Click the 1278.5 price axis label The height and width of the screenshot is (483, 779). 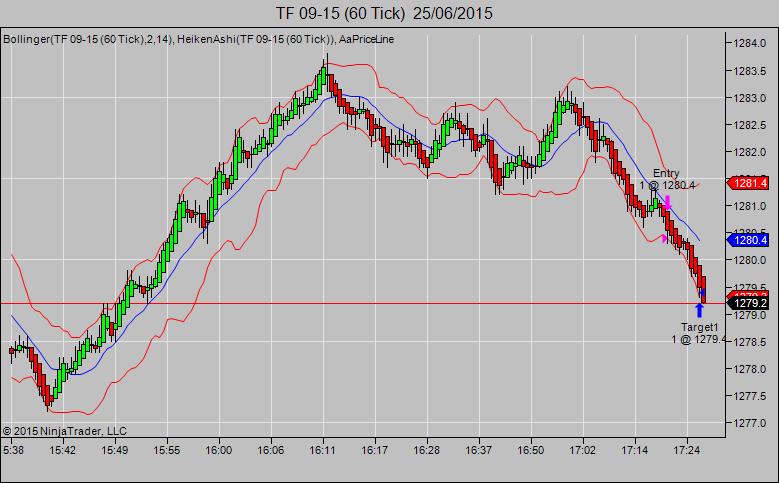pyautogui.click(x=750, y=342)
